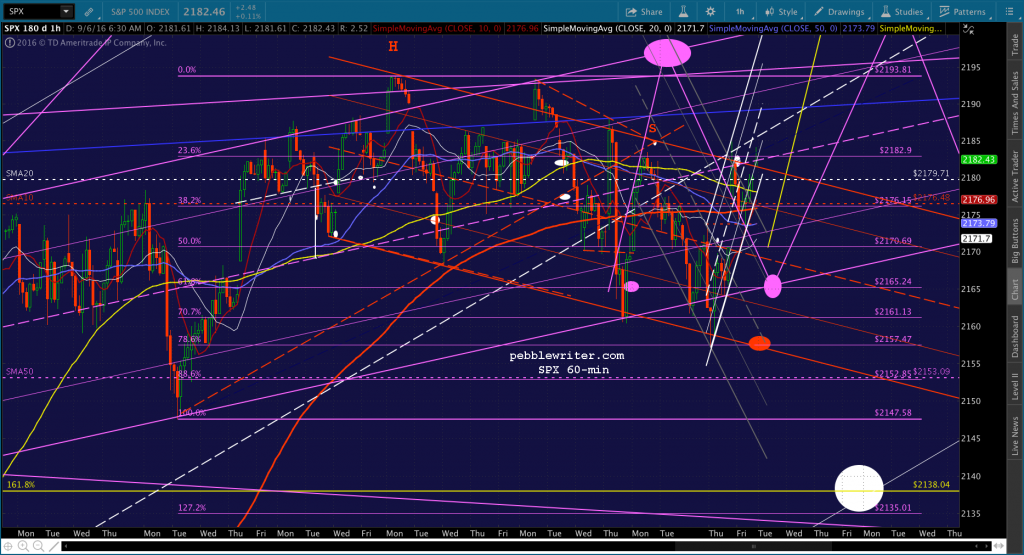
Task: Click the 161.8% Fibonacci label
Action: click(x=20, y=484)
